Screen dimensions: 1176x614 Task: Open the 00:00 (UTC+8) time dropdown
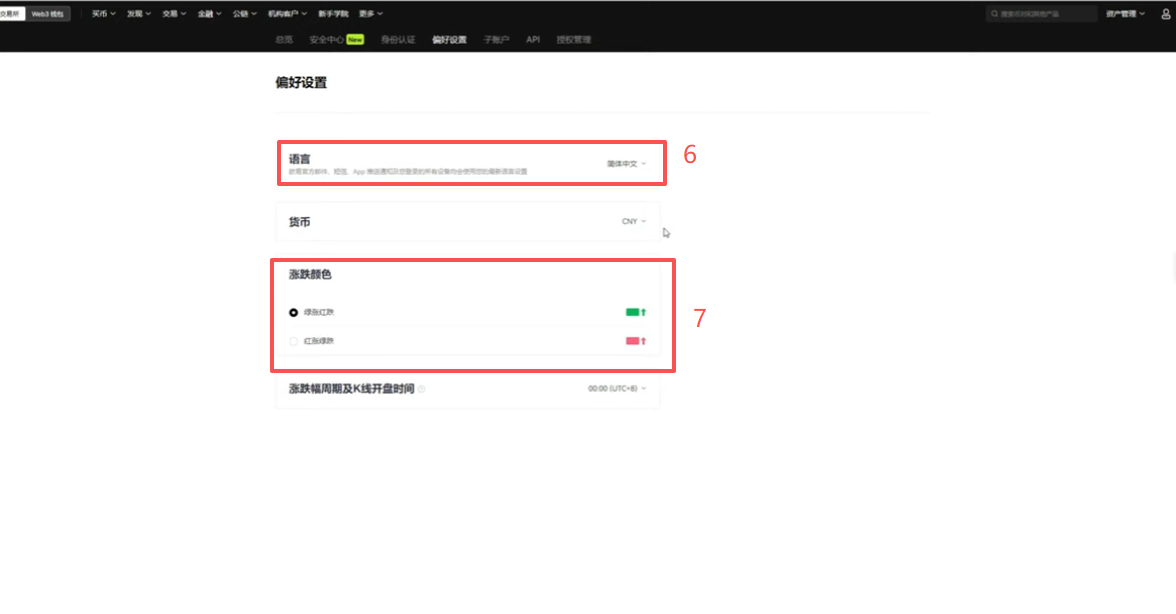point(616,388)
